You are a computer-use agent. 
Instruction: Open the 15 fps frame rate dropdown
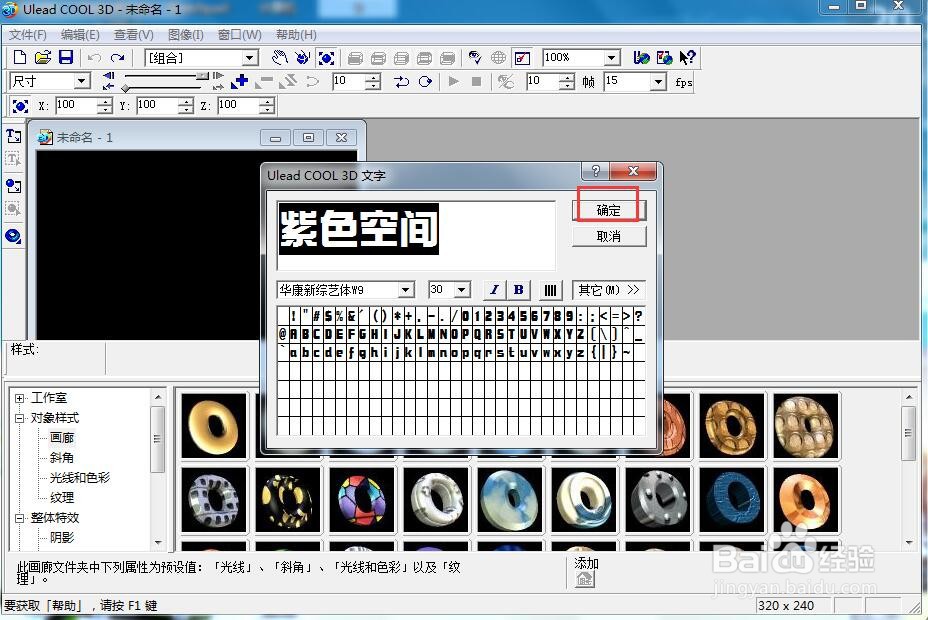pyautogui.click(x=658, y=82)
